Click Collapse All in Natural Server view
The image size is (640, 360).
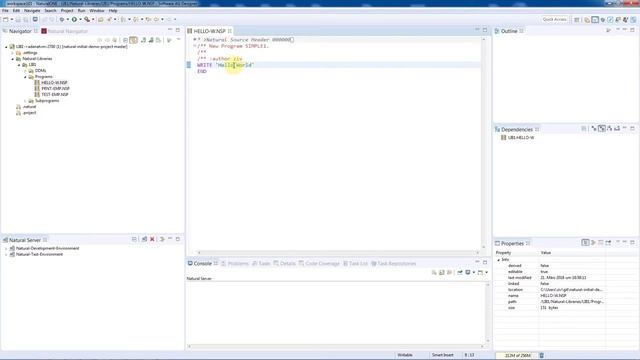pyautogui.click(x=134, y=239)
